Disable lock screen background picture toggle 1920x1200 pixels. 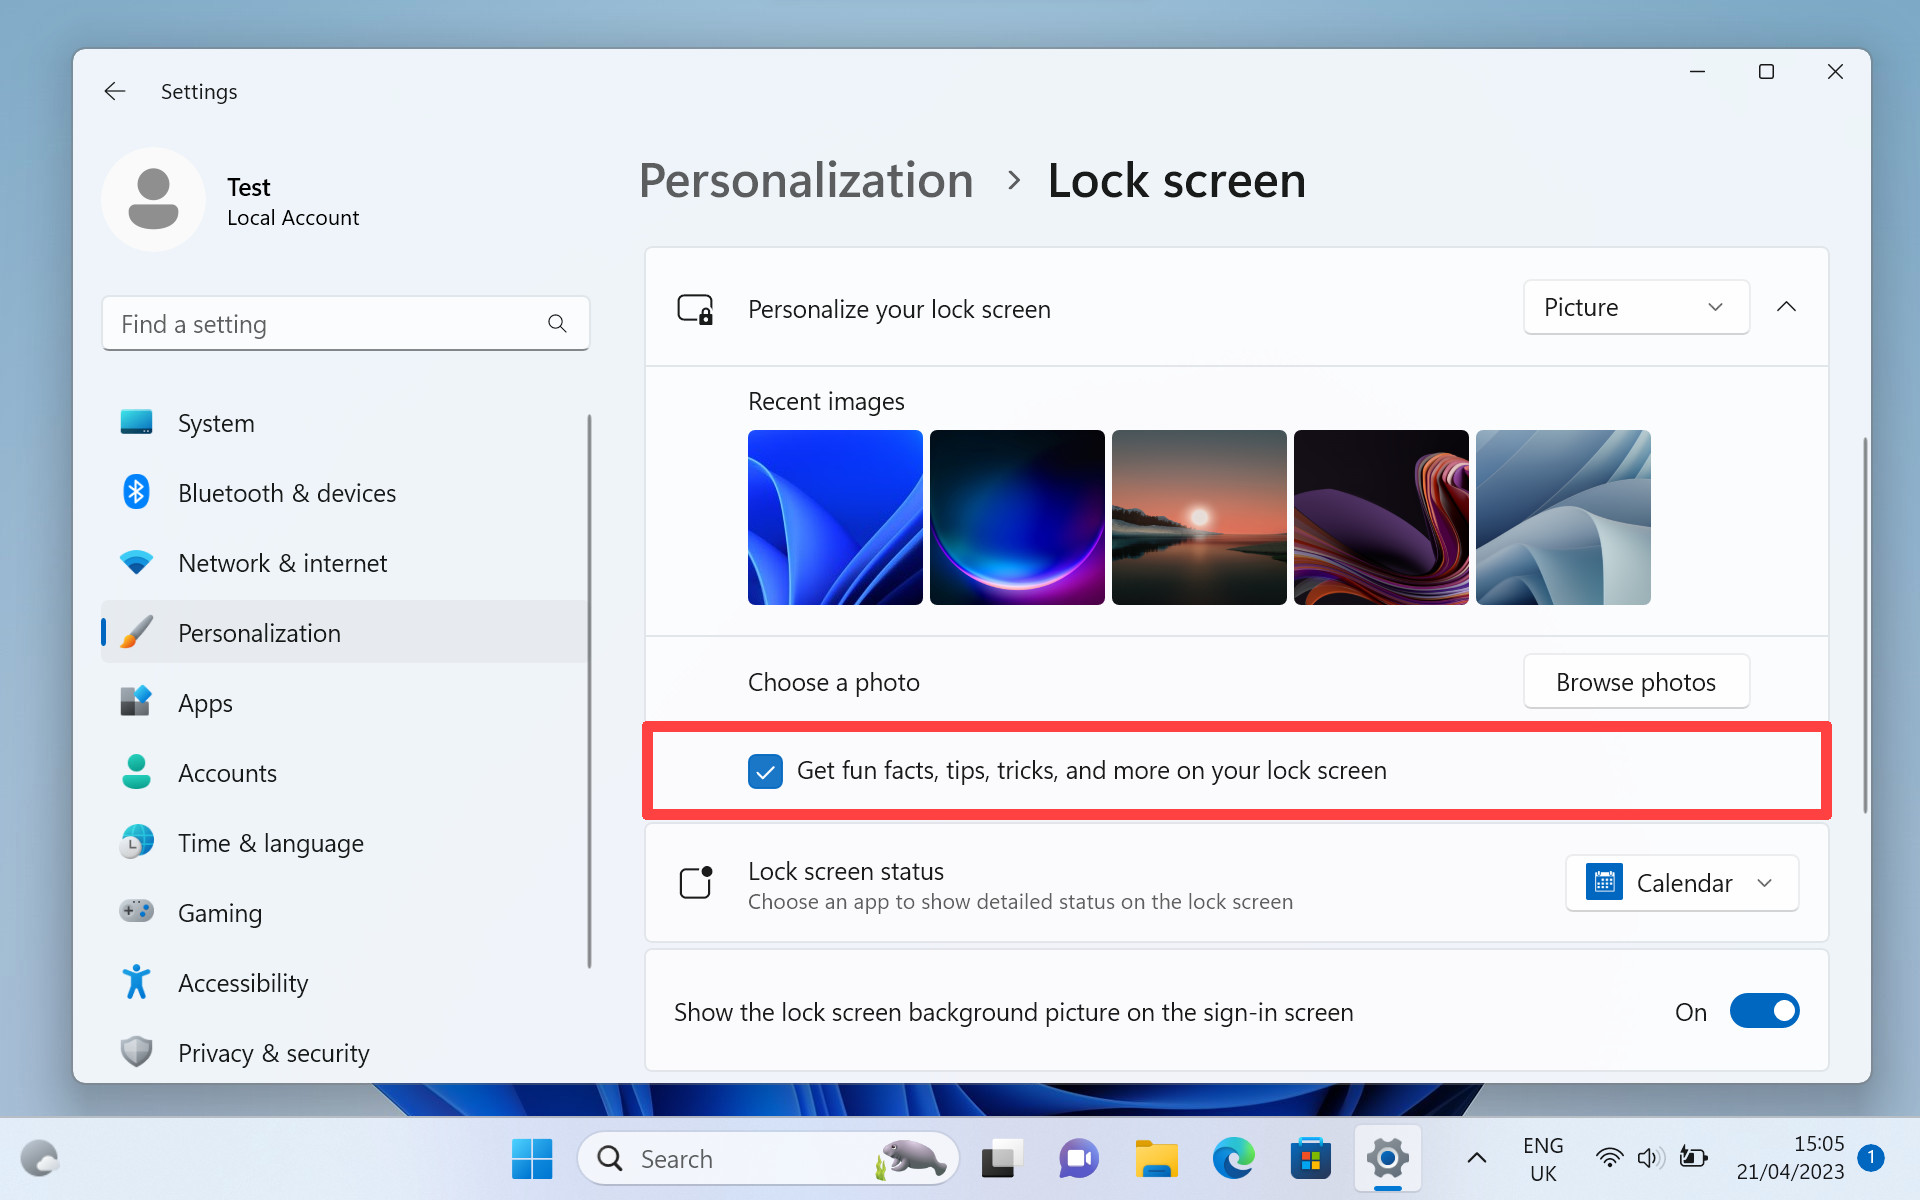(x=1767, y=1012)
